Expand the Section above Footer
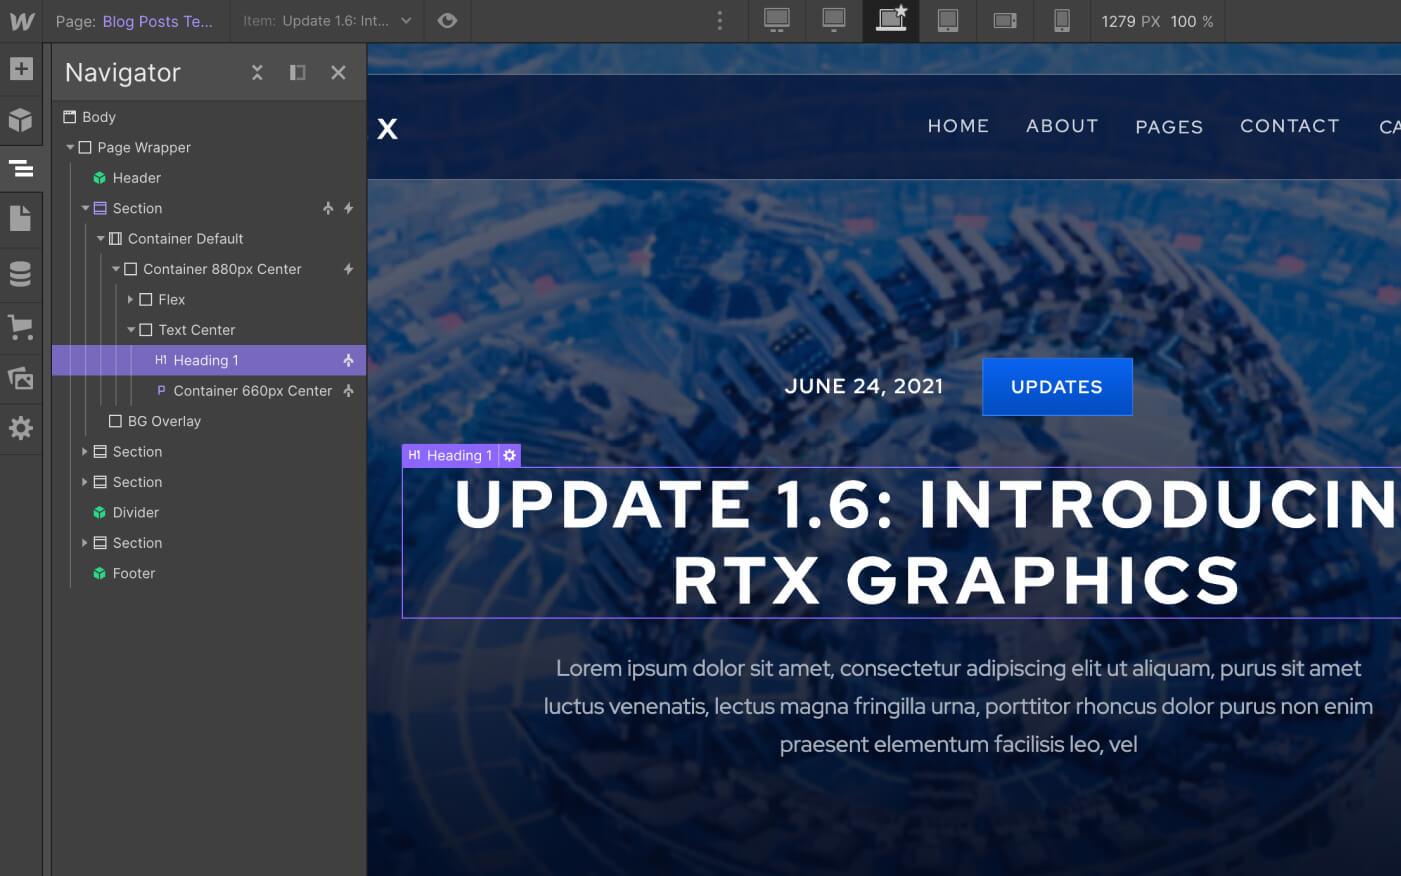 click(84, 543)
